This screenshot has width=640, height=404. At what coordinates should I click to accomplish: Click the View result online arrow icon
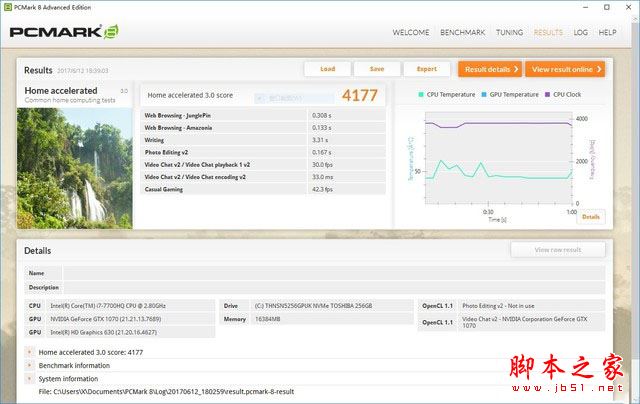coord(599,69)
